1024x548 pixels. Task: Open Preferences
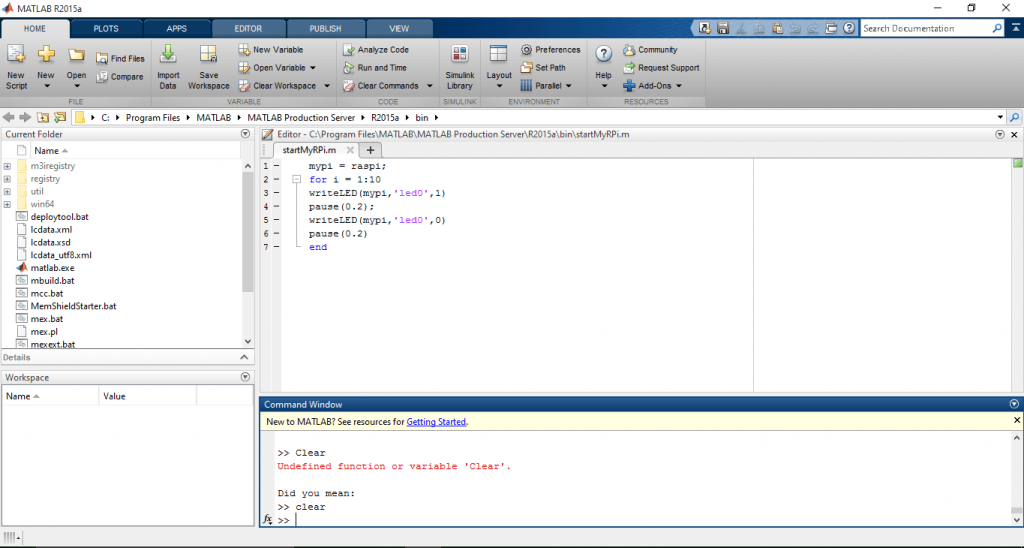(x=551, y=50)
